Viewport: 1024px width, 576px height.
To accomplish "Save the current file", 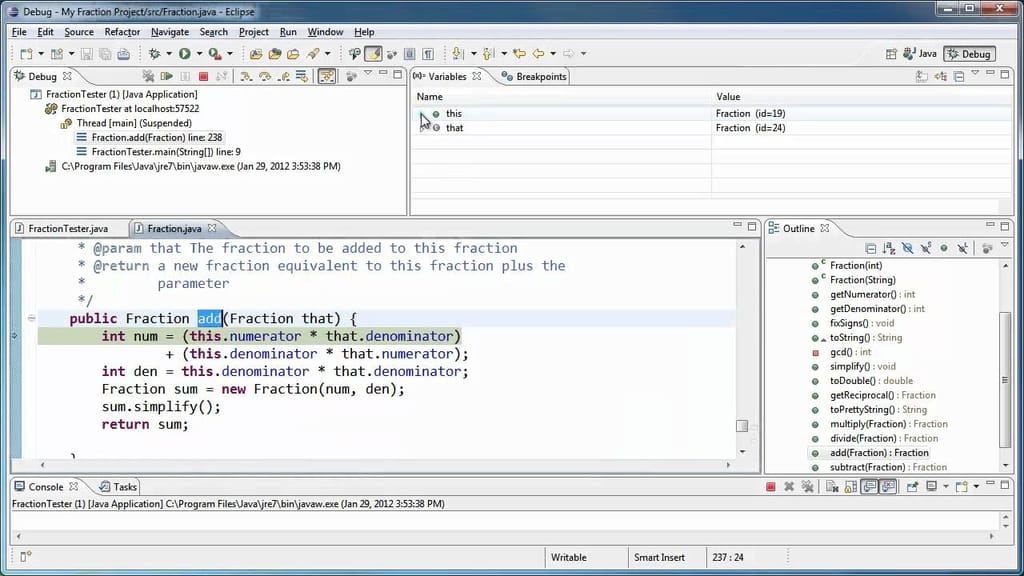I will point(86,53).
